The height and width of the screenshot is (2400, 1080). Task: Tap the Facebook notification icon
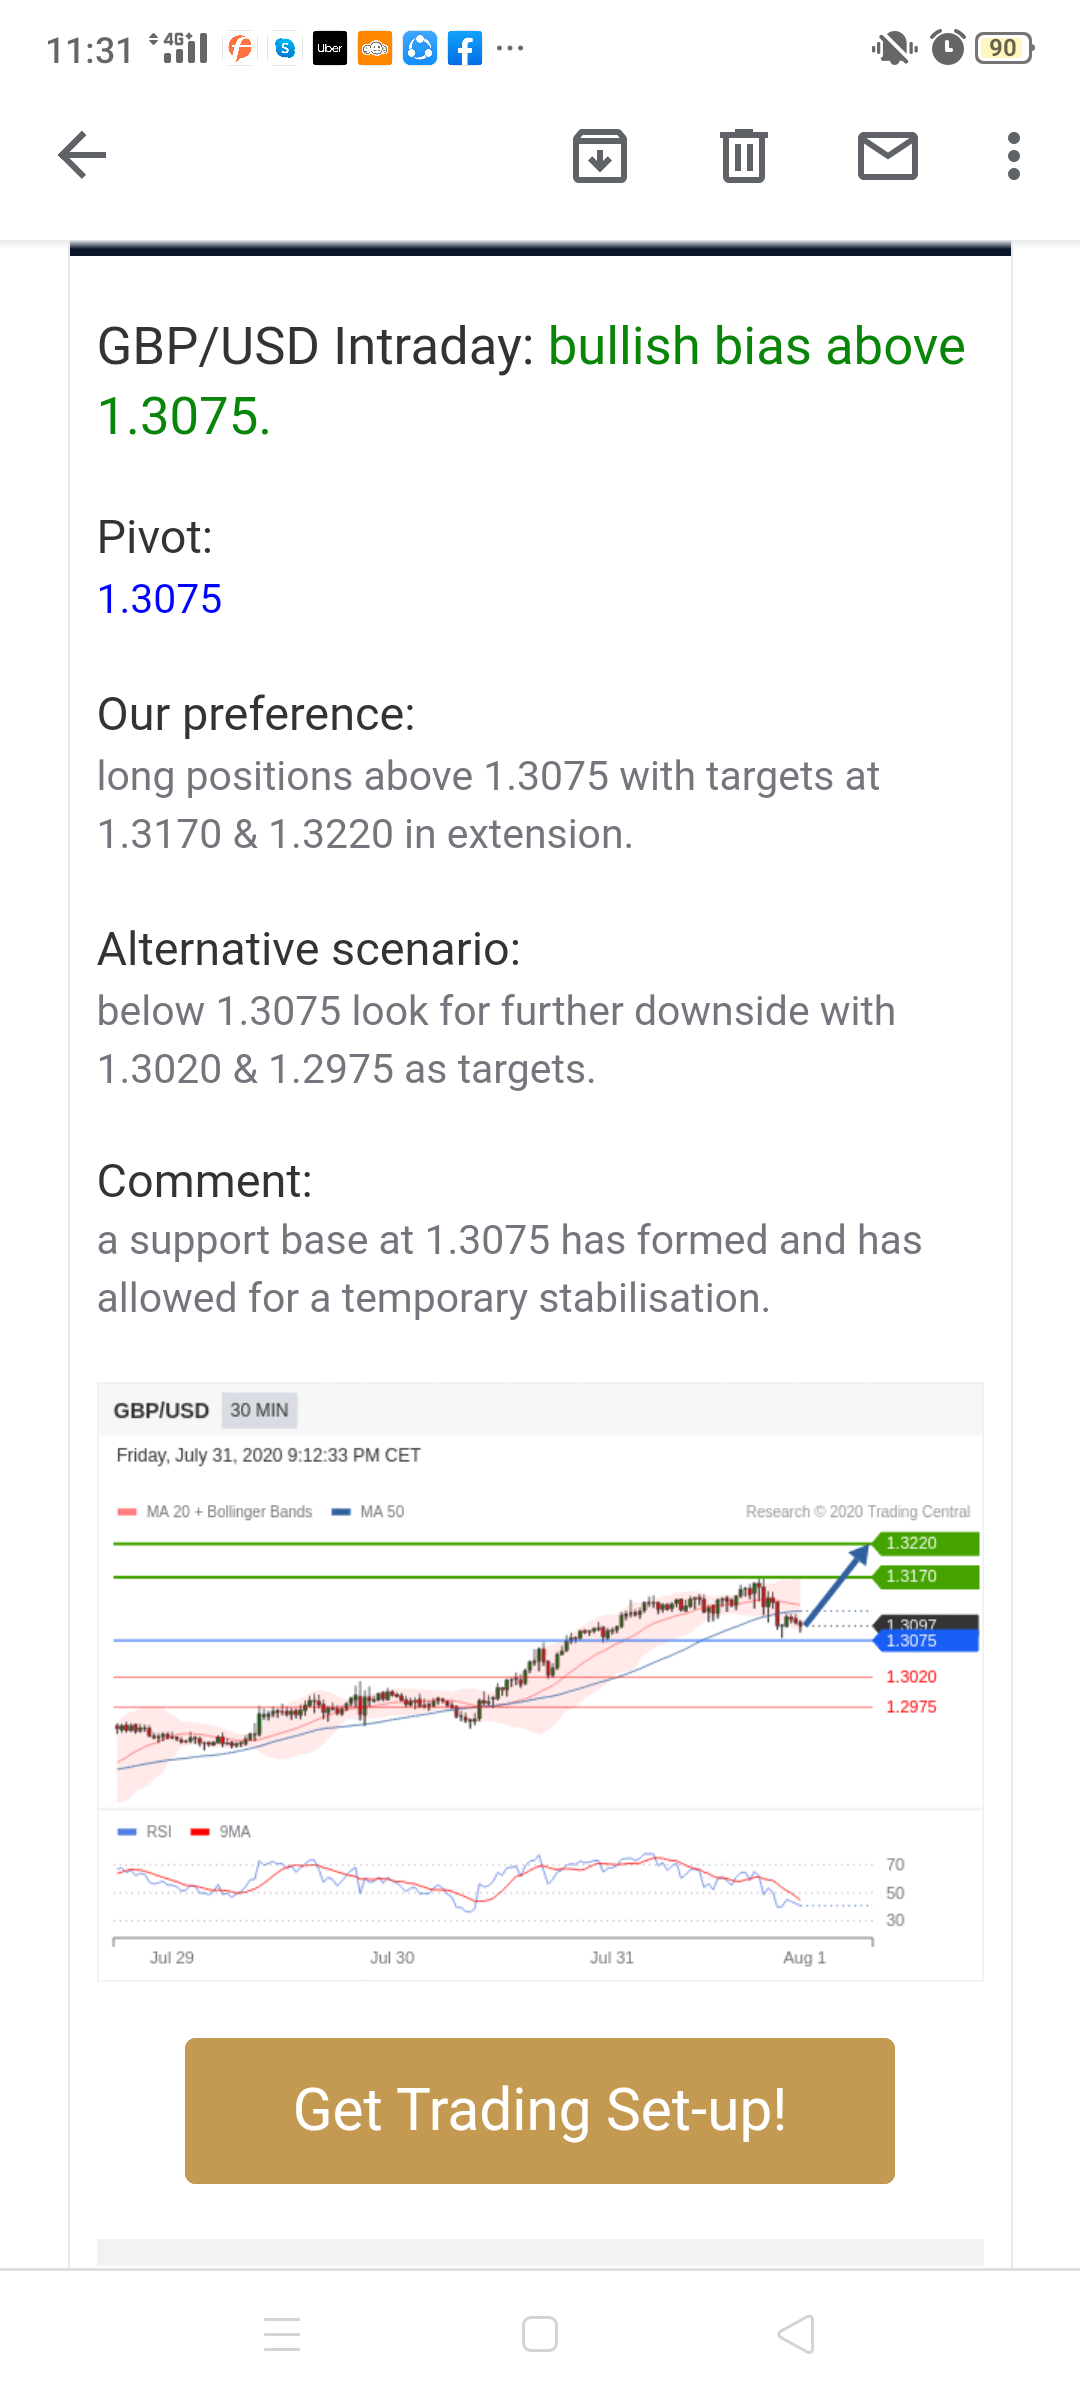(465, 48)
